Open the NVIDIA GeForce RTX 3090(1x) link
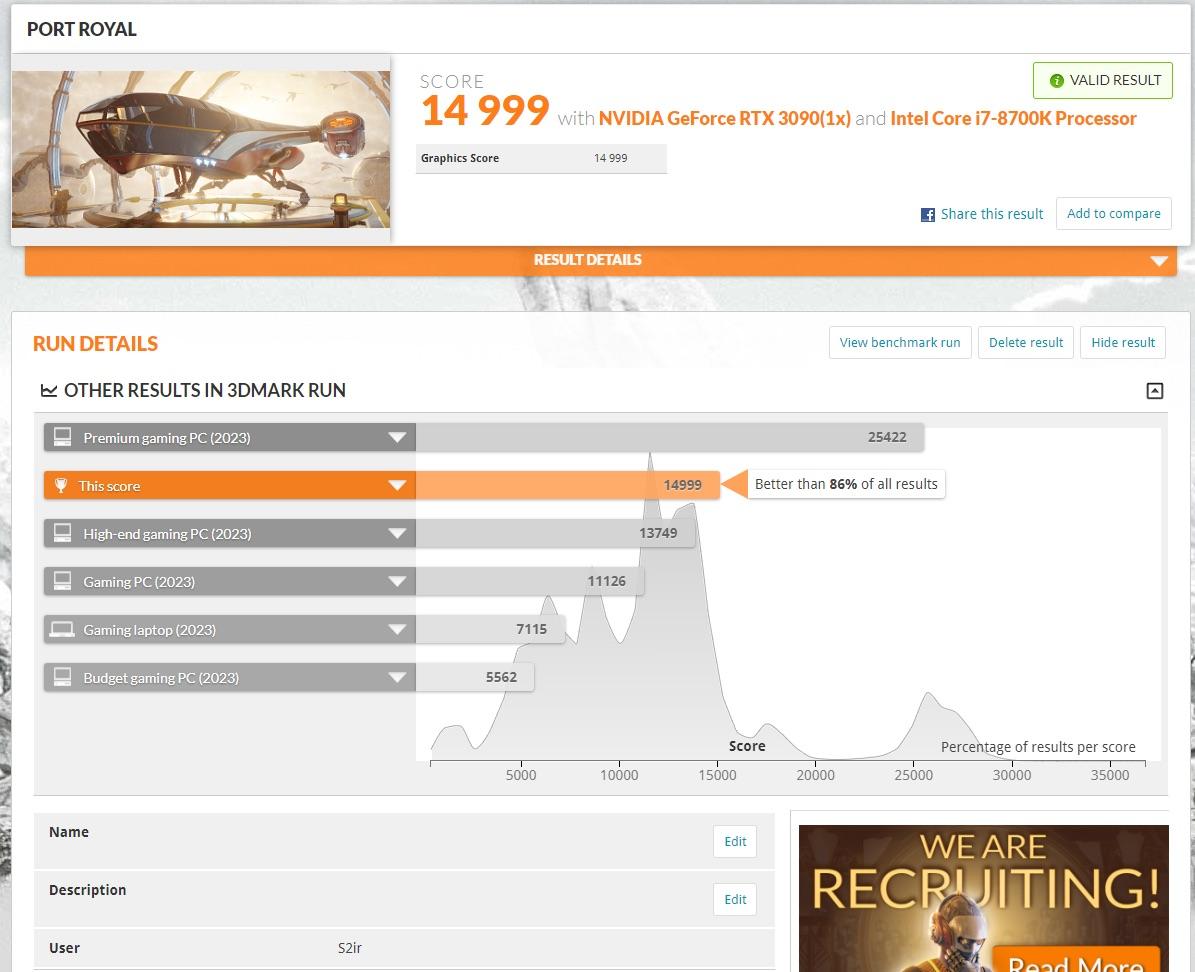Screen dimensions: 1195x972 (x=724, y=118)
